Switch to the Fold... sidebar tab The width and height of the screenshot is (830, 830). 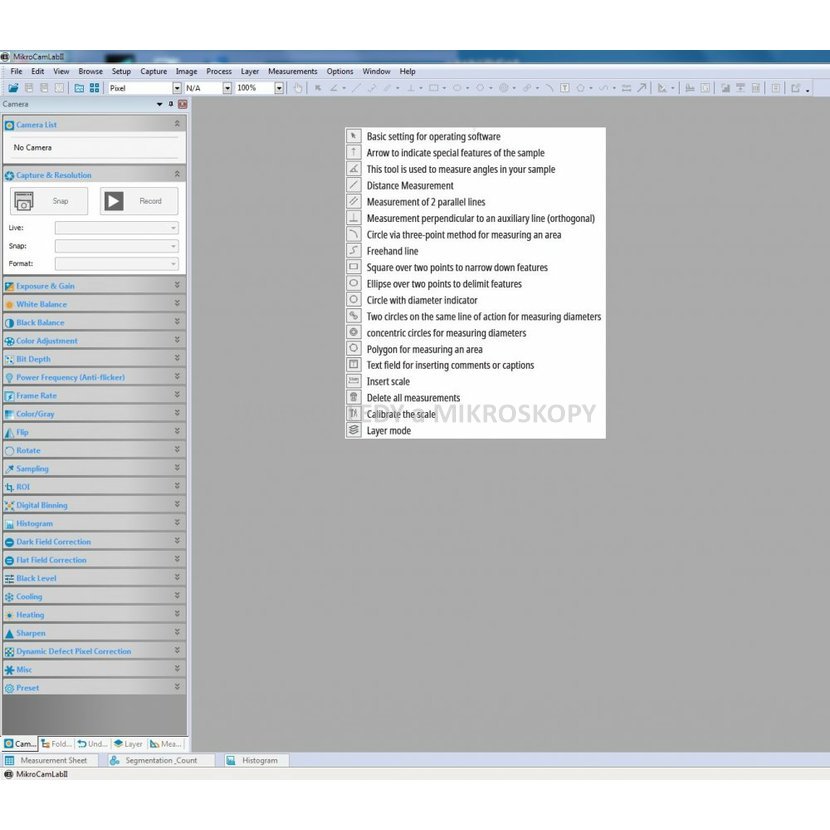(x=57, y=744)
